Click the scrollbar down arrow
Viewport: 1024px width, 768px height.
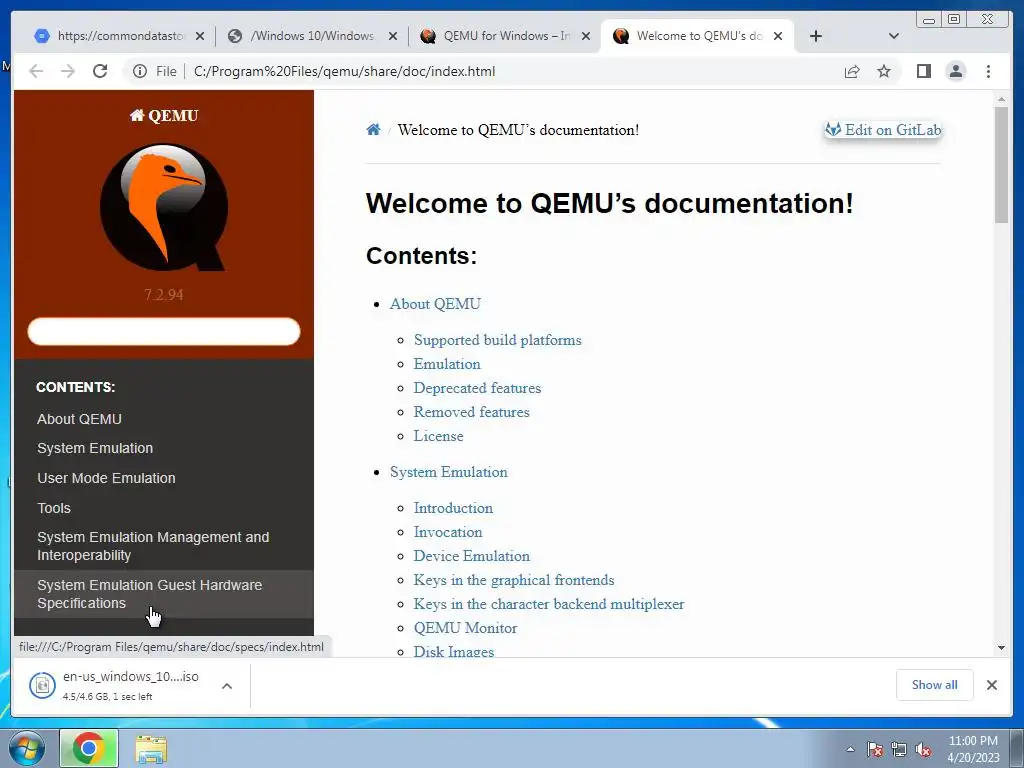[x=1001, y=648]
